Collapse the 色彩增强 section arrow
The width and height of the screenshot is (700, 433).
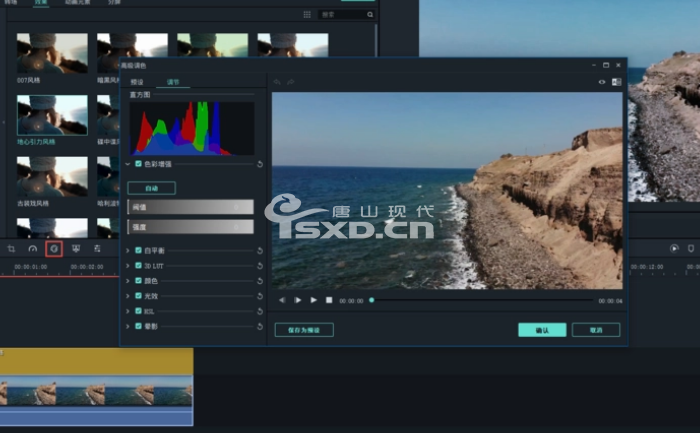point(128,164)
